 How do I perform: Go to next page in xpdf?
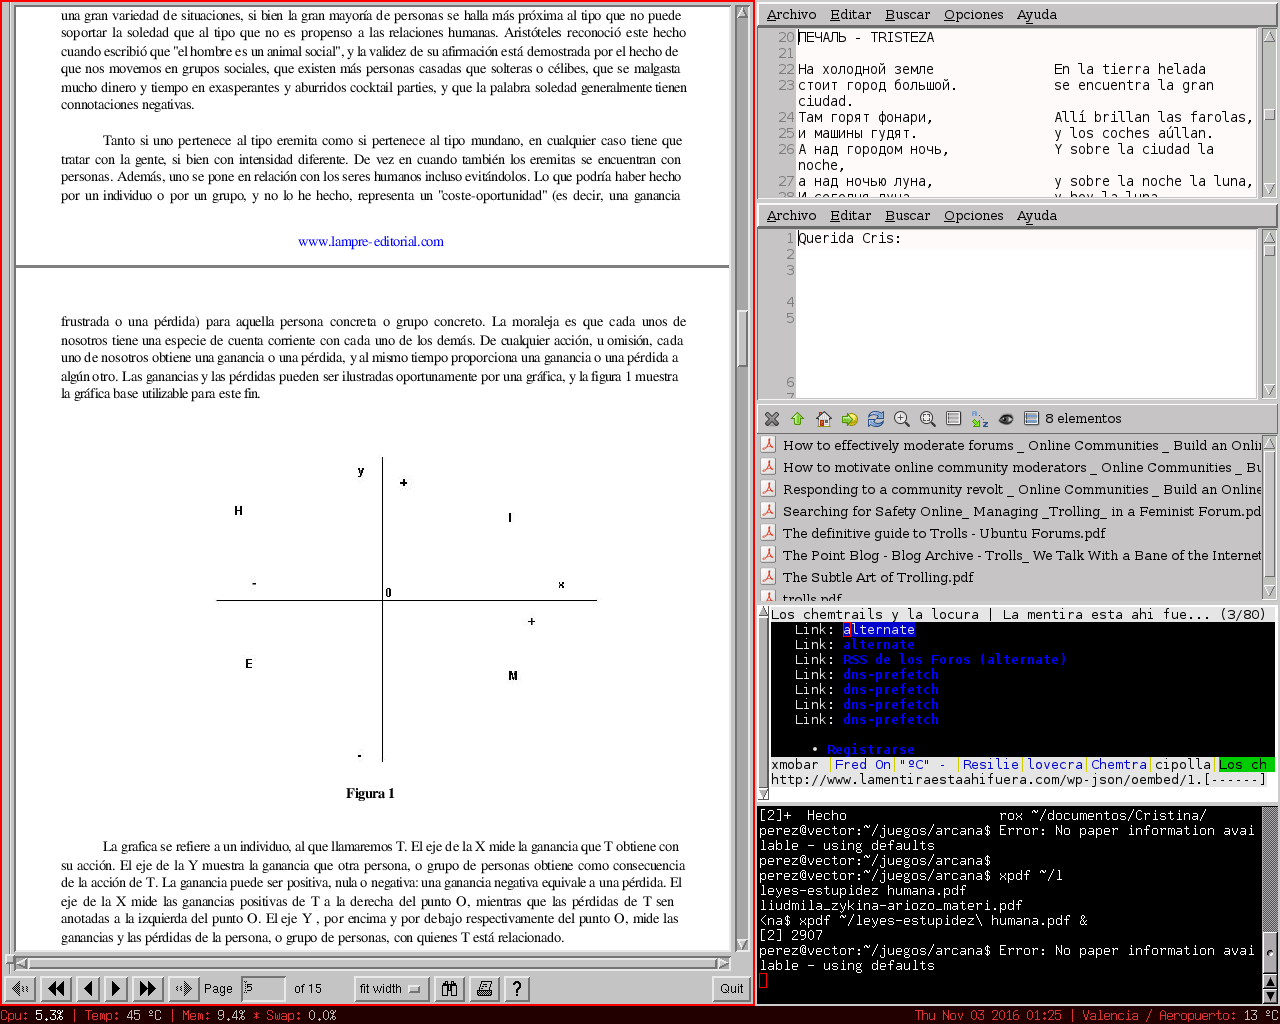click(x=116, y=989)
